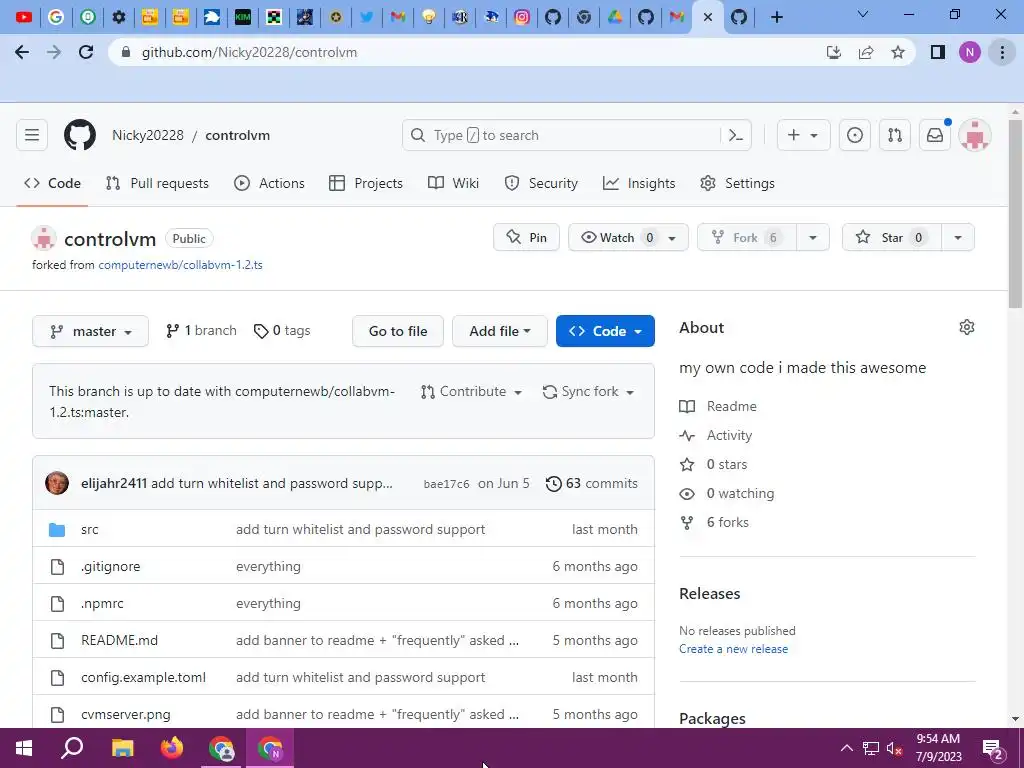Open the hamburger navigation menu

(x=32, y=135)
